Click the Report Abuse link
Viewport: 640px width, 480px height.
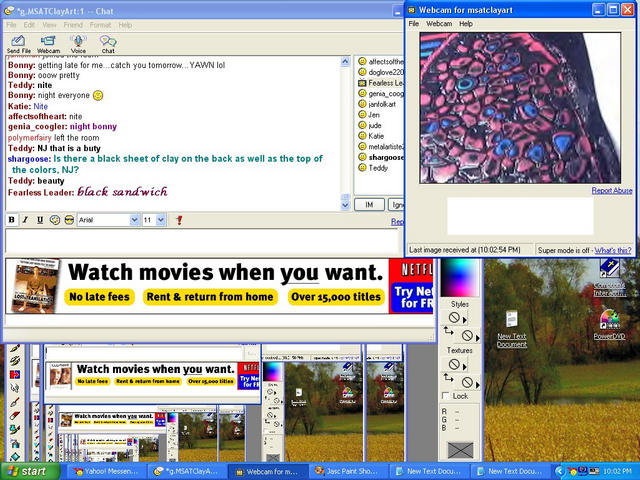(x=612, y=191)
